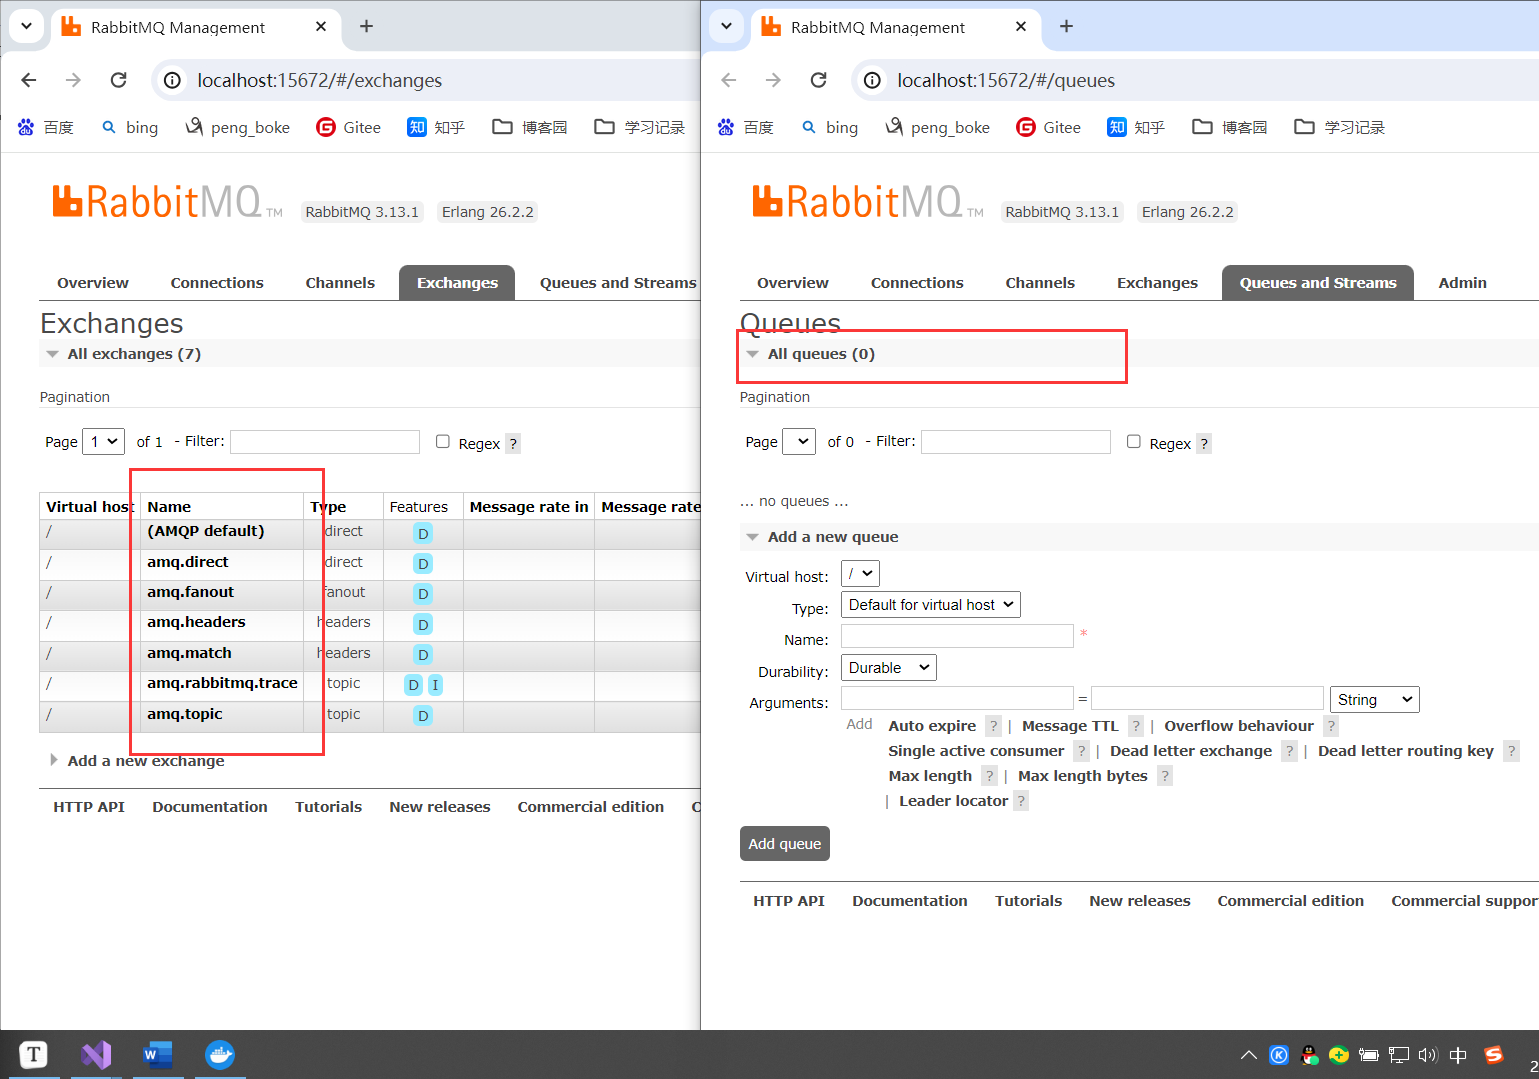Open help for Message TTL argument
Viewport: 1539px width, 1079px height.
click(x=1136, y=726)
